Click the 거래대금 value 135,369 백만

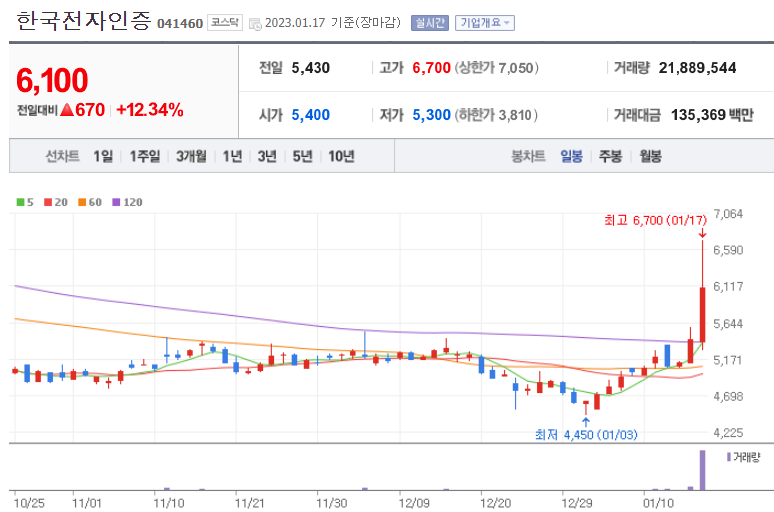712,115
